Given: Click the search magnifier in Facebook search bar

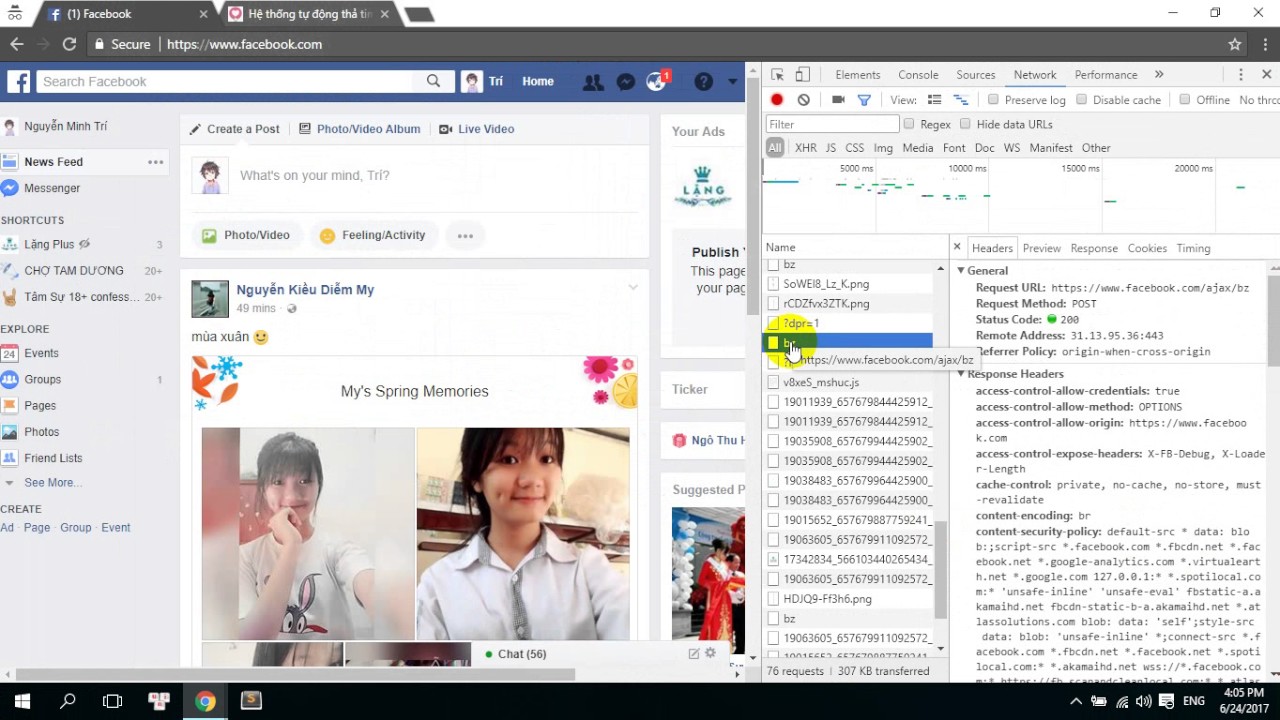Looking at the screenshot, I should click(x=433, y=81).
